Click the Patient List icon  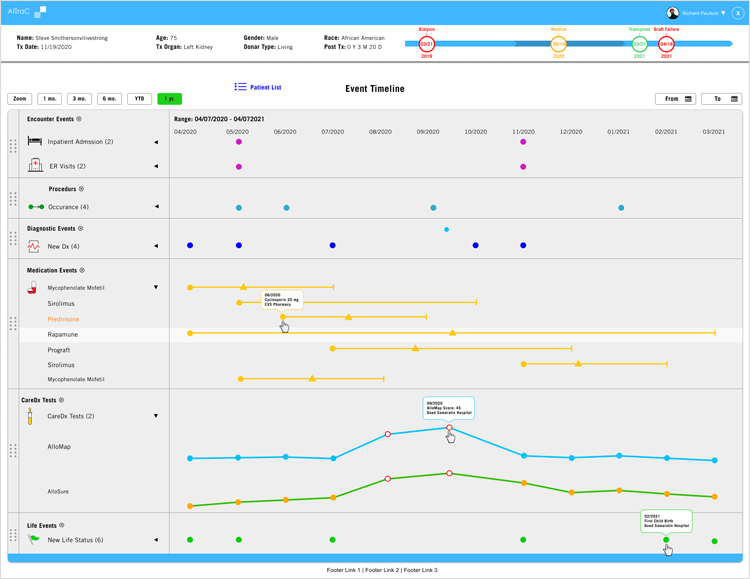pos(240,88)
